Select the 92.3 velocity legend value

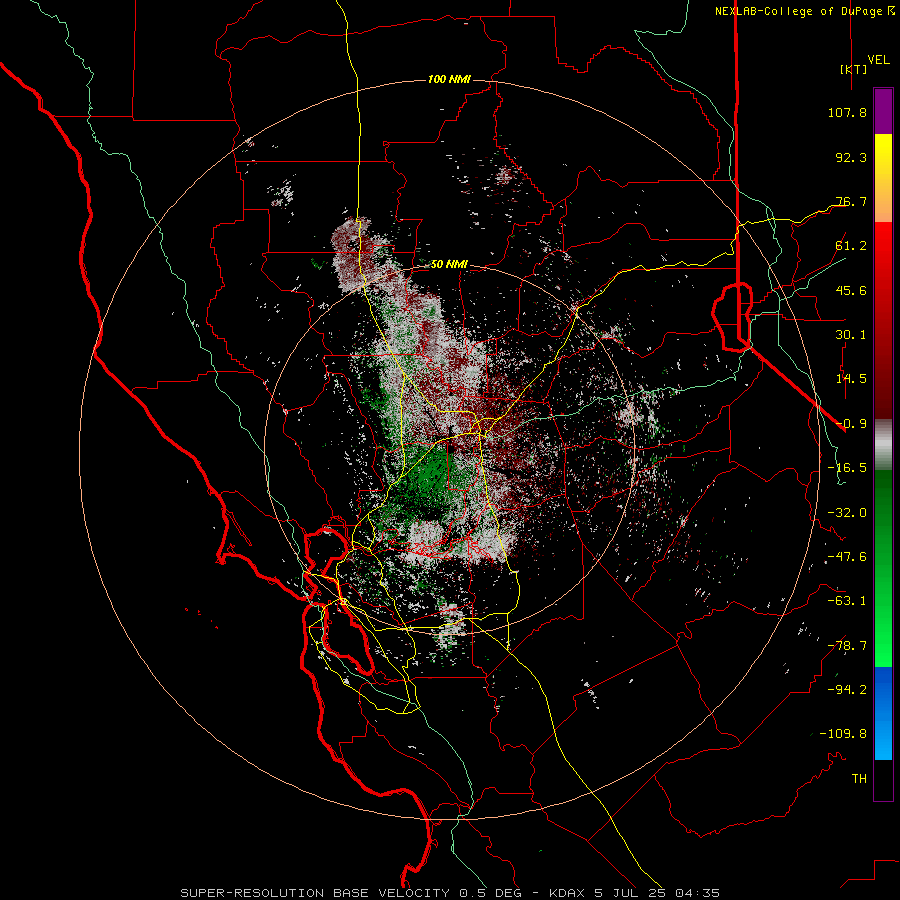pos(851,157)
